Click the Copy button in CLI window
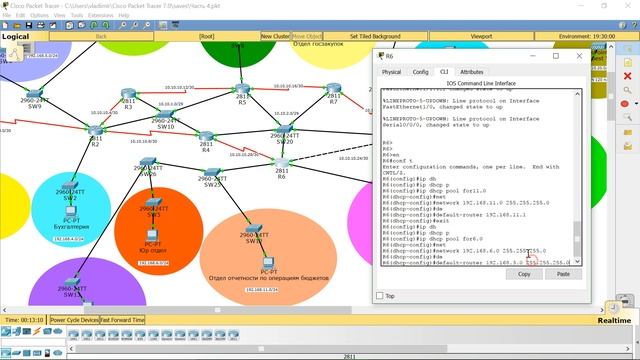 coord(524,274)
